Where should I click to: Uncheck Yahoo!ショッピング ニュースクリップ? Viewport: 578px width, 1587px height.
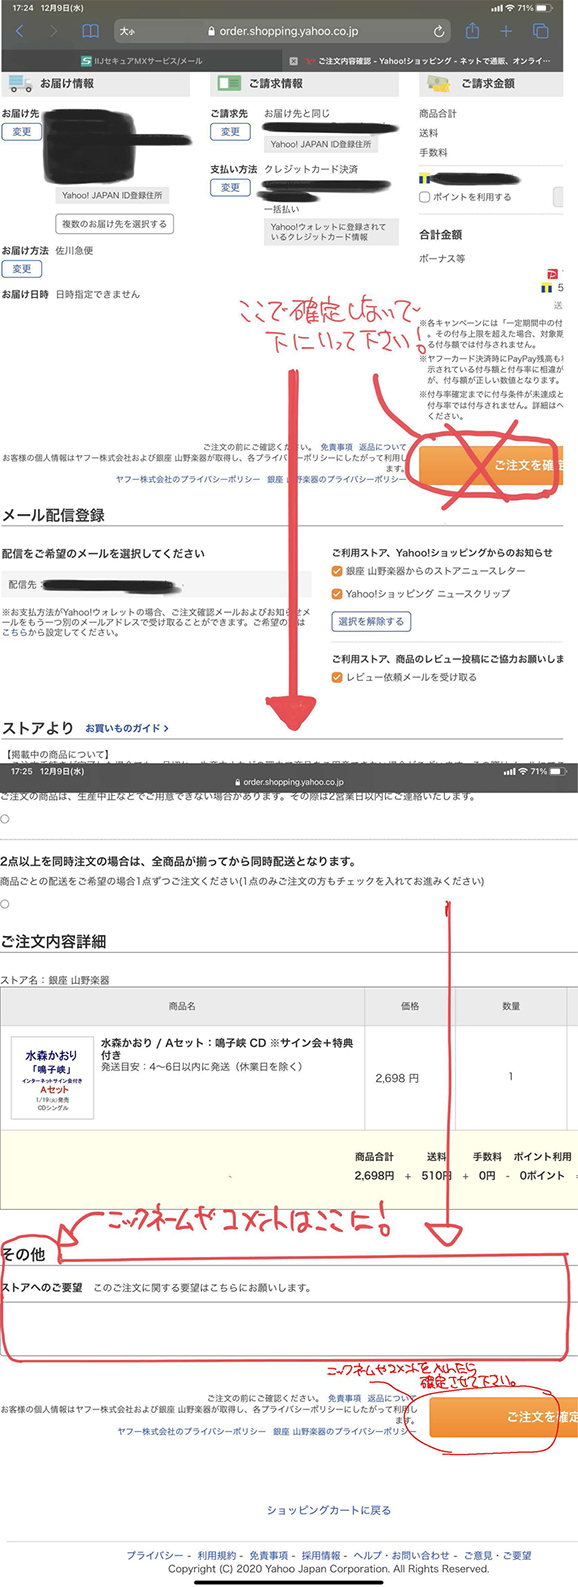pyautogui.click(x=337, y=593)
